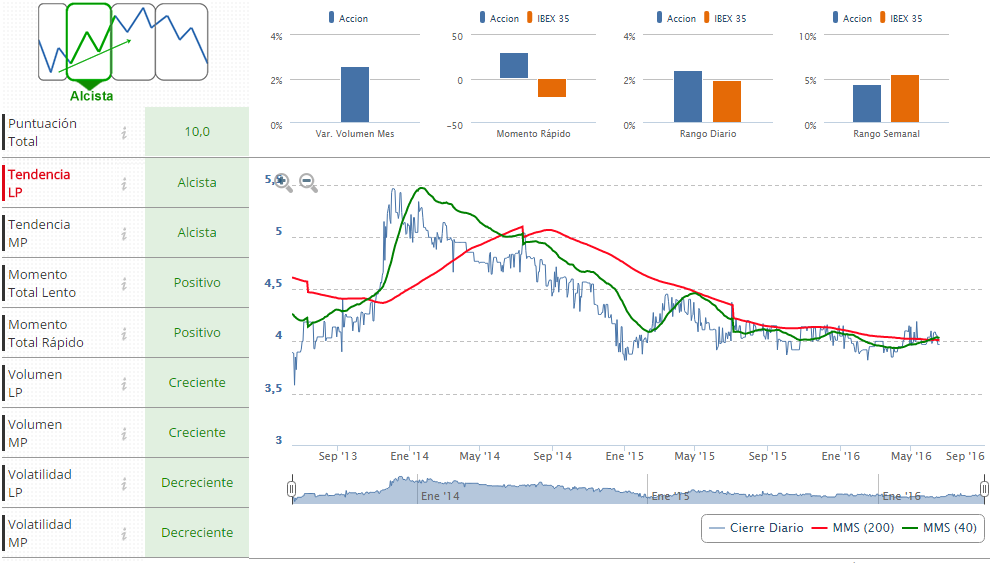The image size is (992, 563).
Task: Click the Tendencia LP info icon
Action: pyautogui.click(x=124, y=183)
